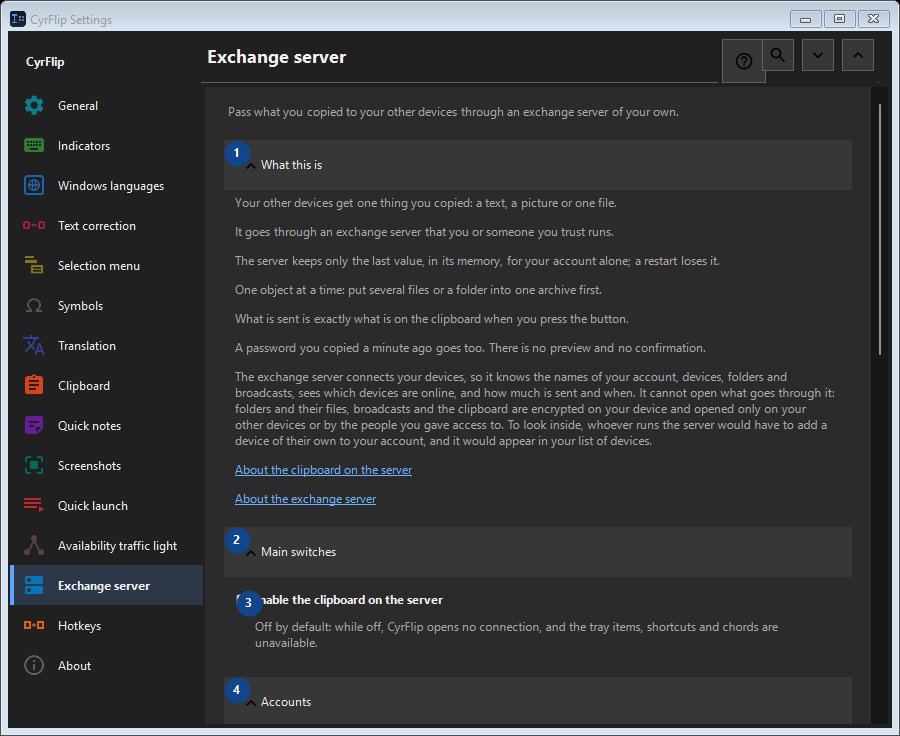The height and width of the screenshot is (736, 900).
Task: Open Screenshots via its teal icon
Action: 34,466
